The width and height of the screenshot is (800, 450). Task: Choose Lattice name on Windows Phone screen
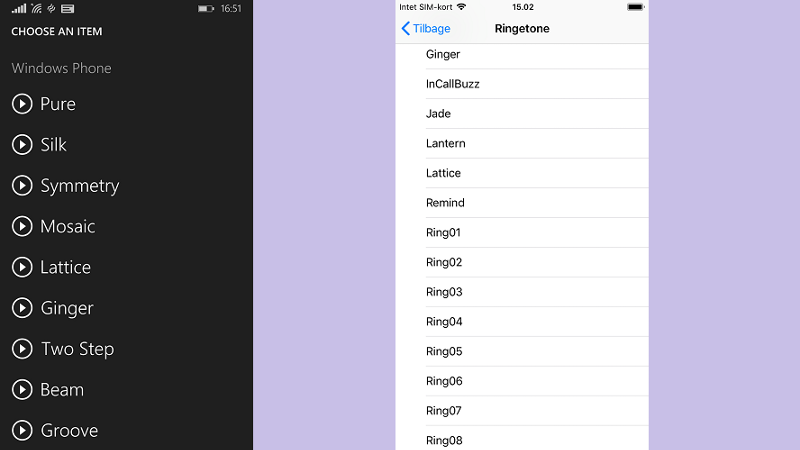point(66,267)
